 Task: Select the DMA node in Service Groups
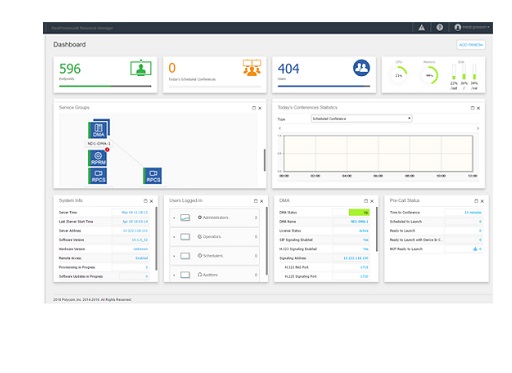tap(99, 129)
